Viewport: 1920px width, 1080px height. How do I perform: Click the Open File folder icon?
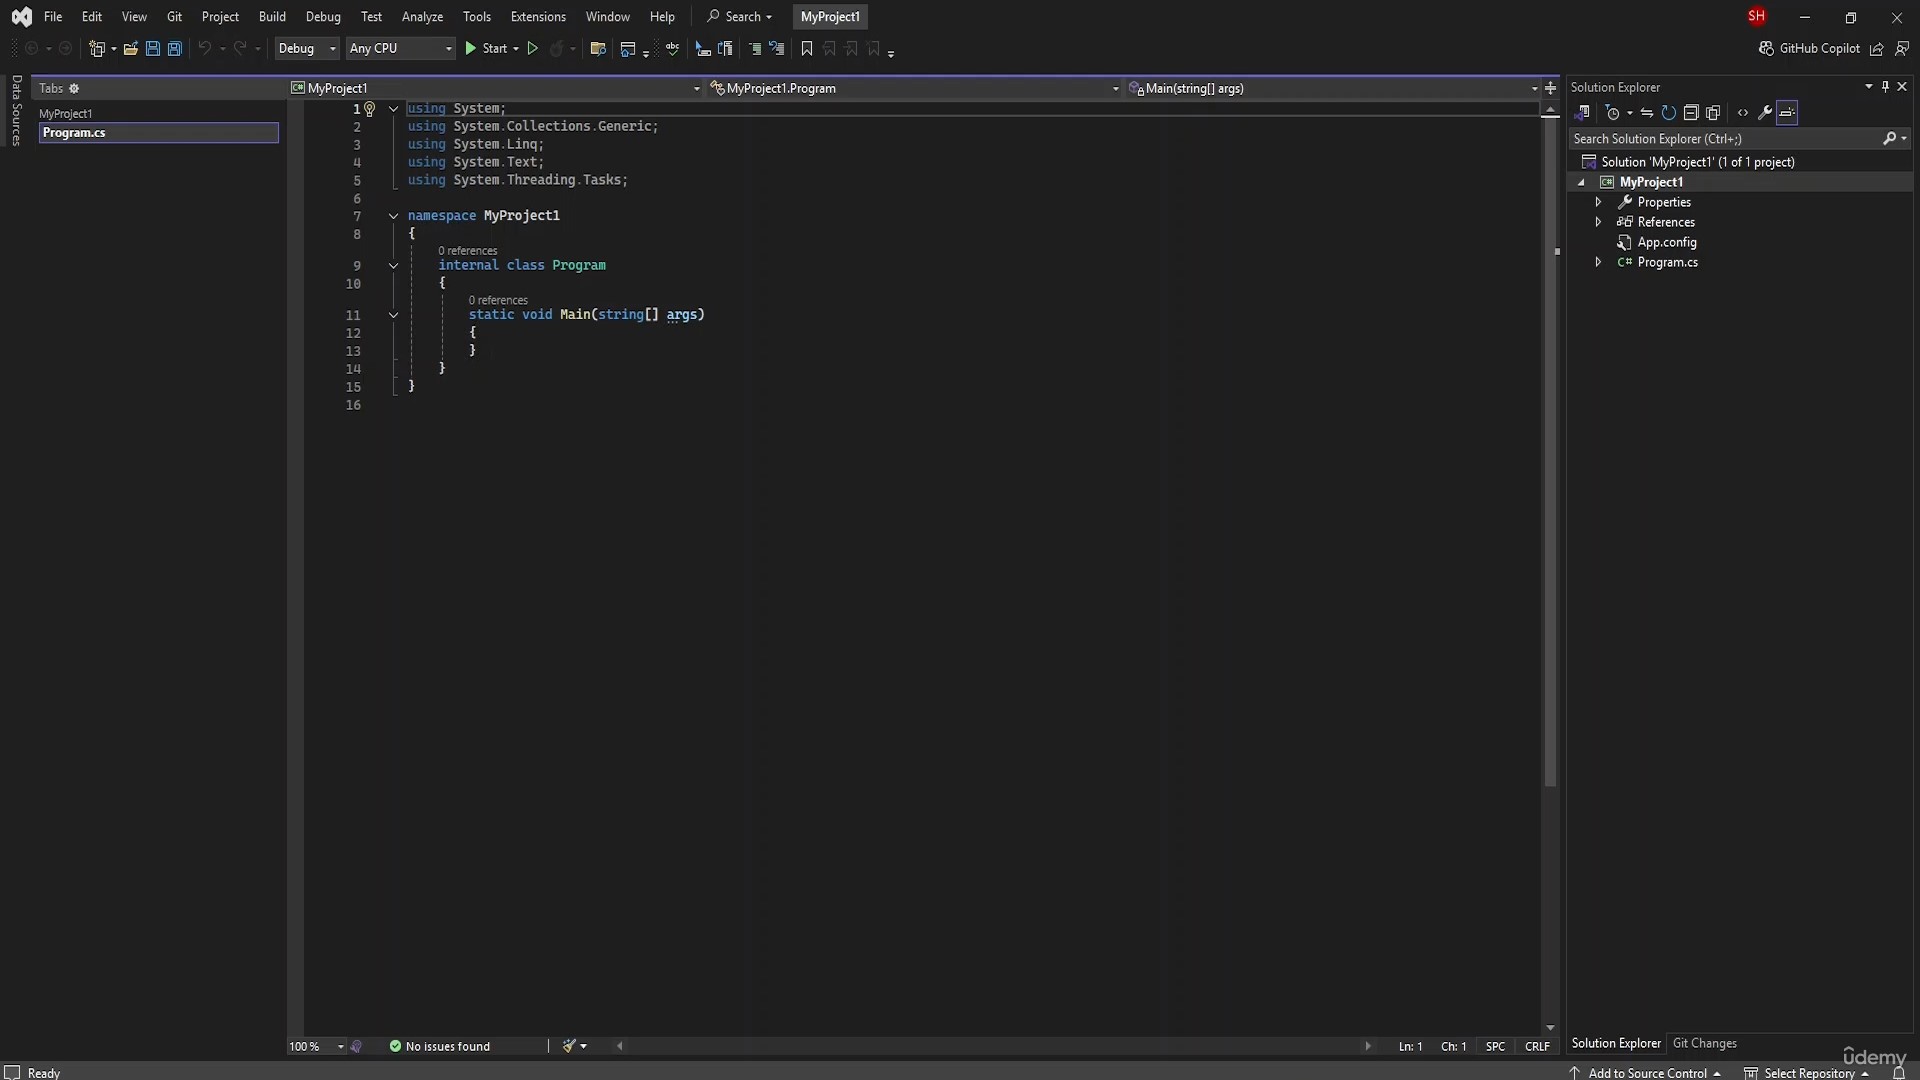[130, 48]
